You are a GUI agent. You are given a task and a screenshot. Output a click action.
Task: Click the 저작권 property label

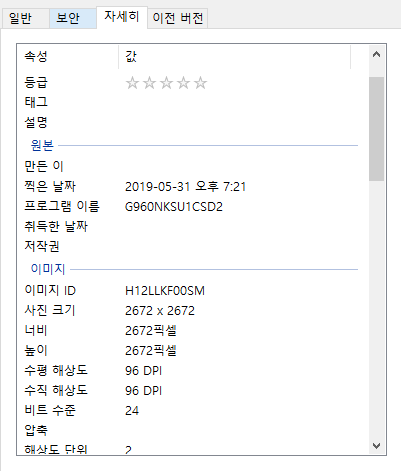tap(42, 246)
